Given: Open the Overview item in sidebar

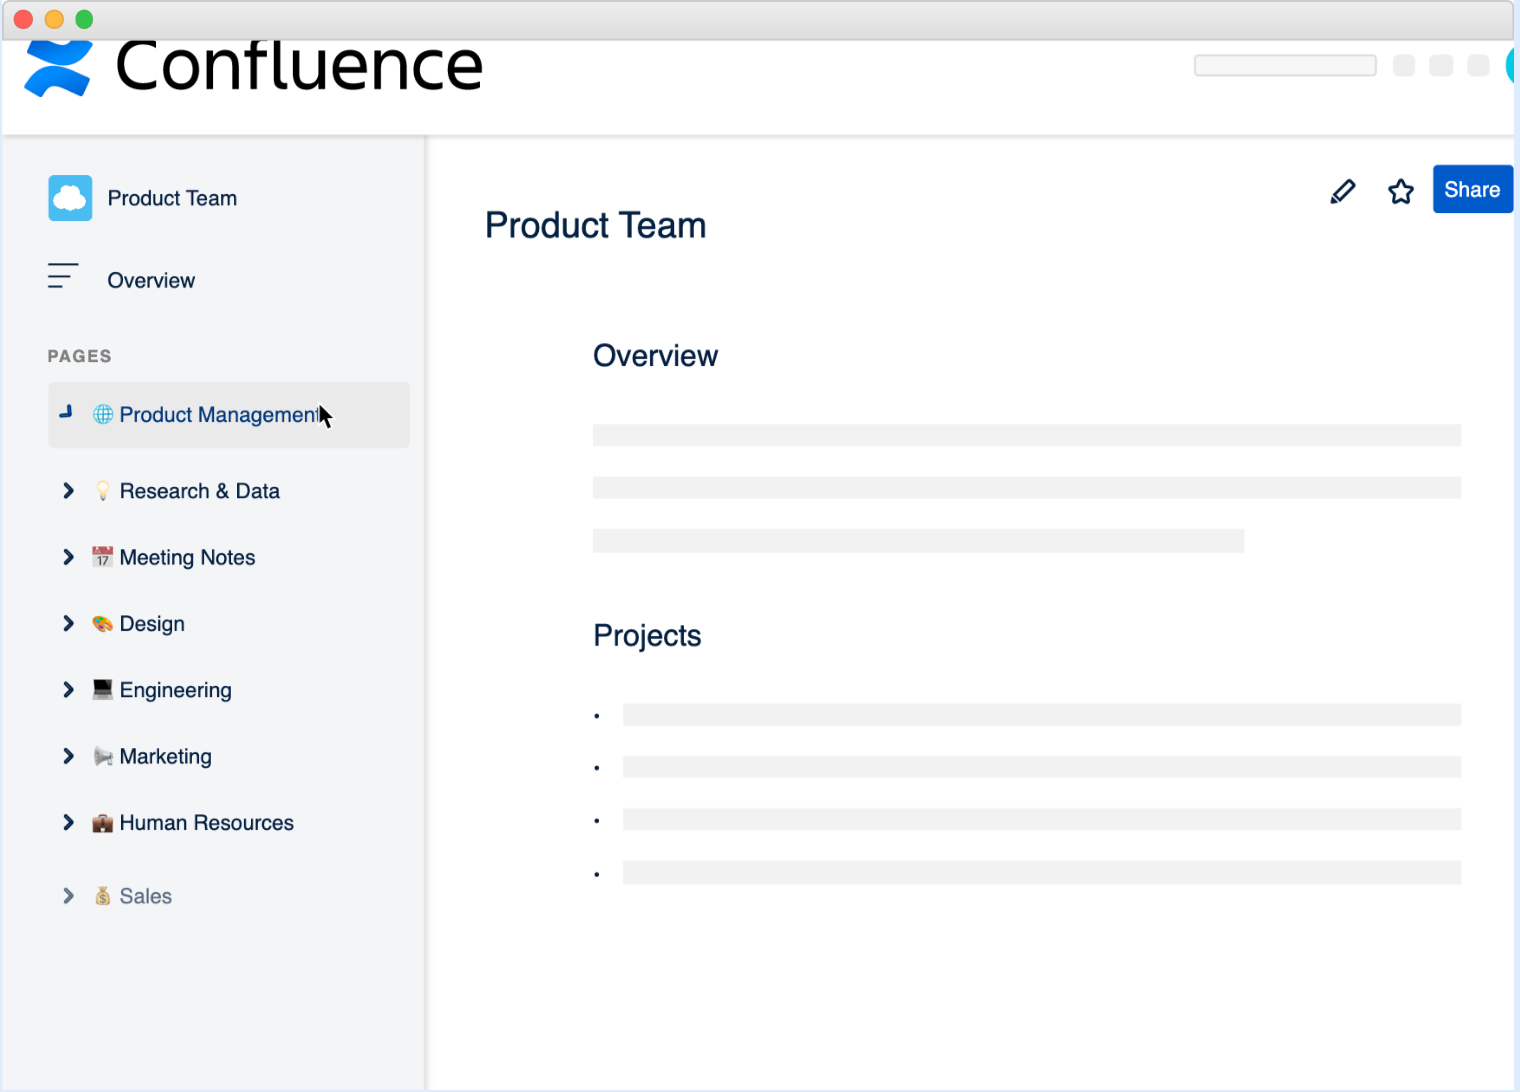Looking at the screenshot, I should [x=151, y=281].
